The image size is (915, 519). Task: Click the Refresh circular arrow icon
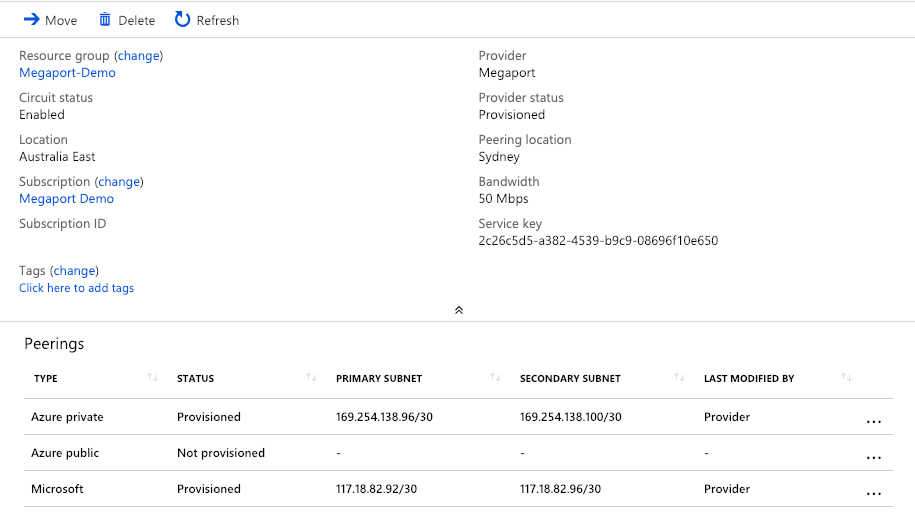coord(182,20)
